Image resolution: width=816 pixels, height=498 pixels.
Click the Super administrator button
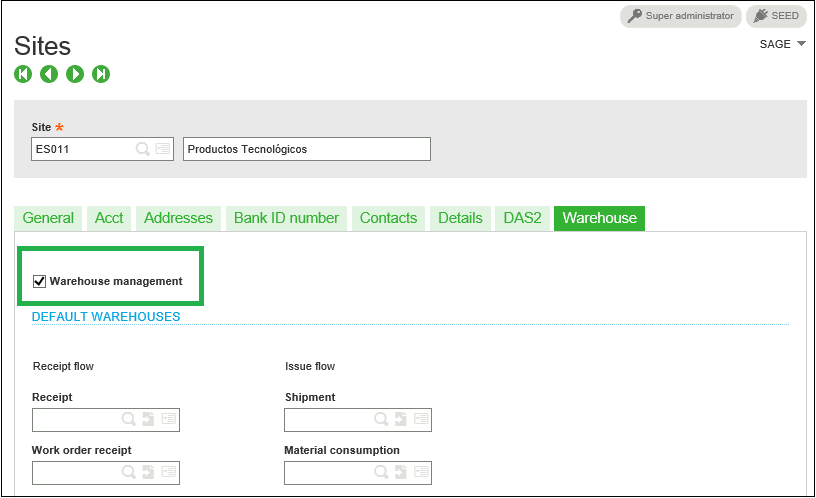(681, 16)
